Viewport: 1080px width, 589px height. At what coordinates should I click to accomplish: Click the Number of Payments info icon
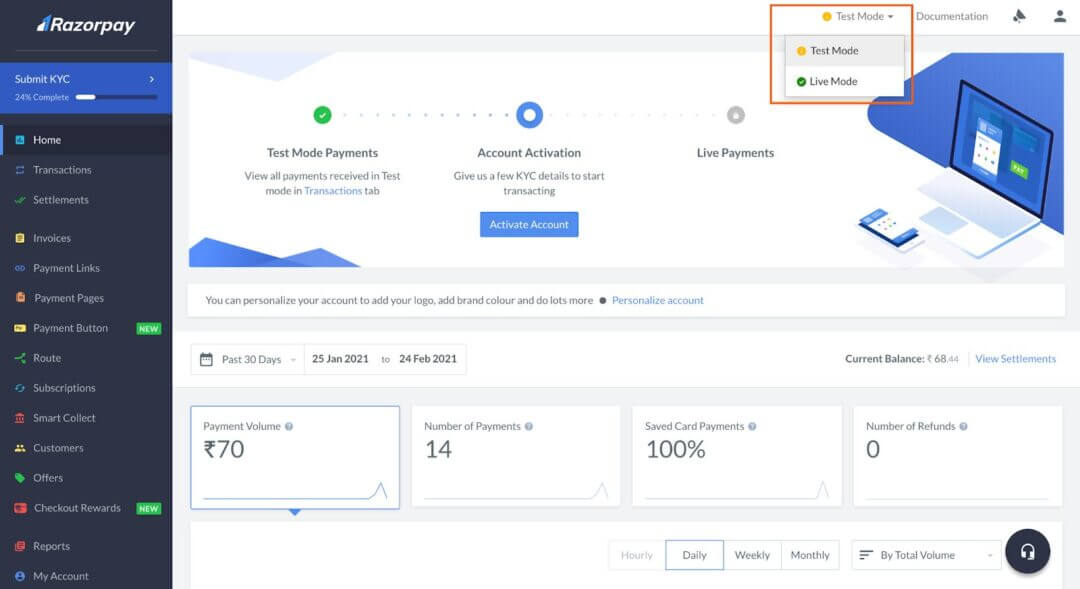click(529, 426)
